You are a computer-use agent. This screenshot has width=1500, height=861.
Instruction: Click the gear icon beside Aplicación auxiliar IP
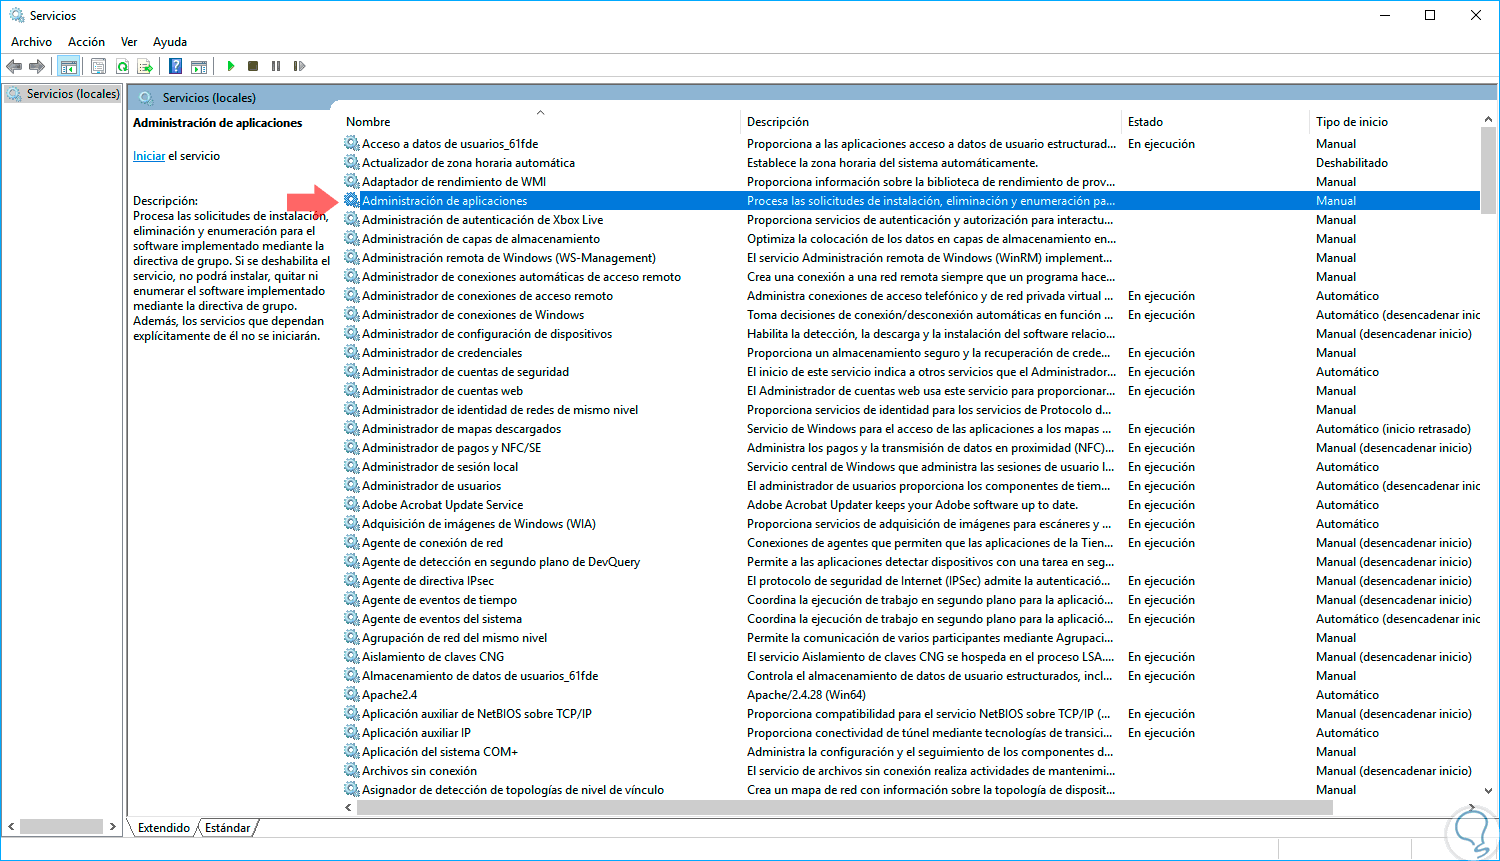tap(352, 733)
